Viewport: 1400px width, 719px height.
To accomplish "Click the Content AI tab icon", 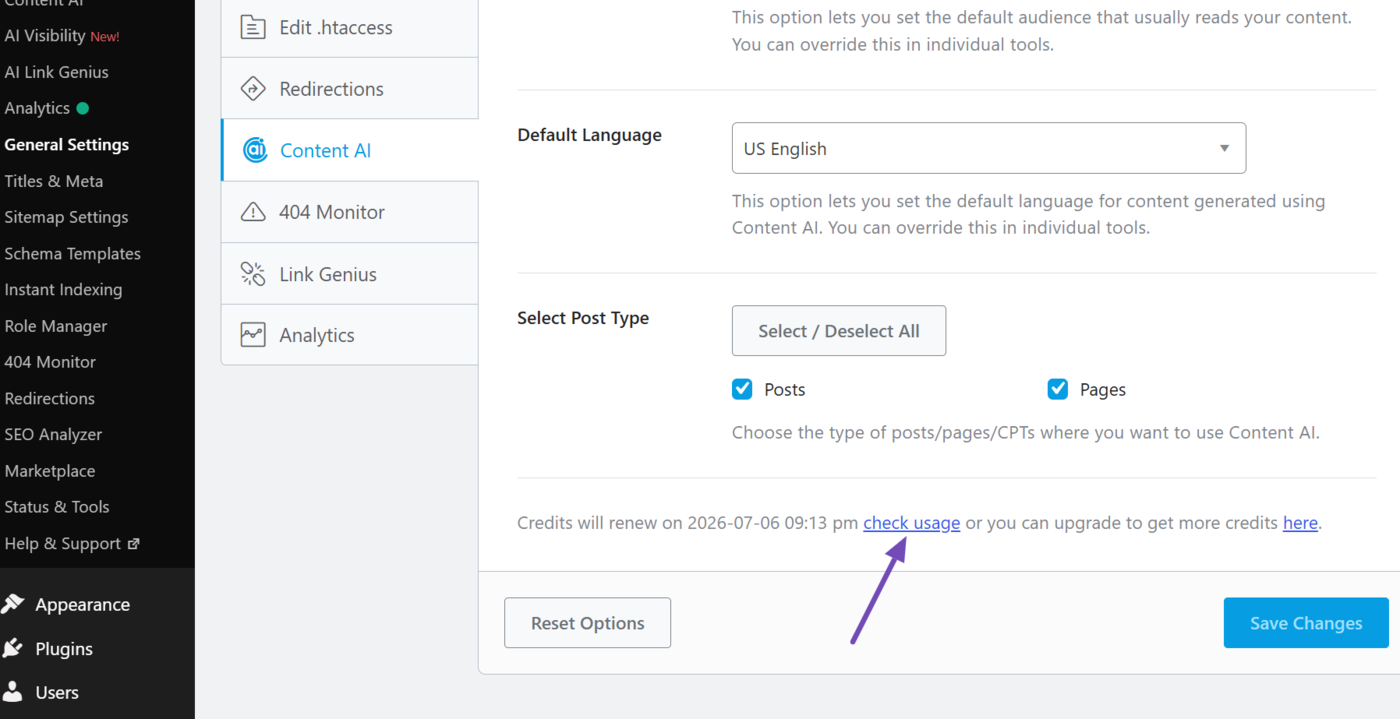I will (255, 150).
